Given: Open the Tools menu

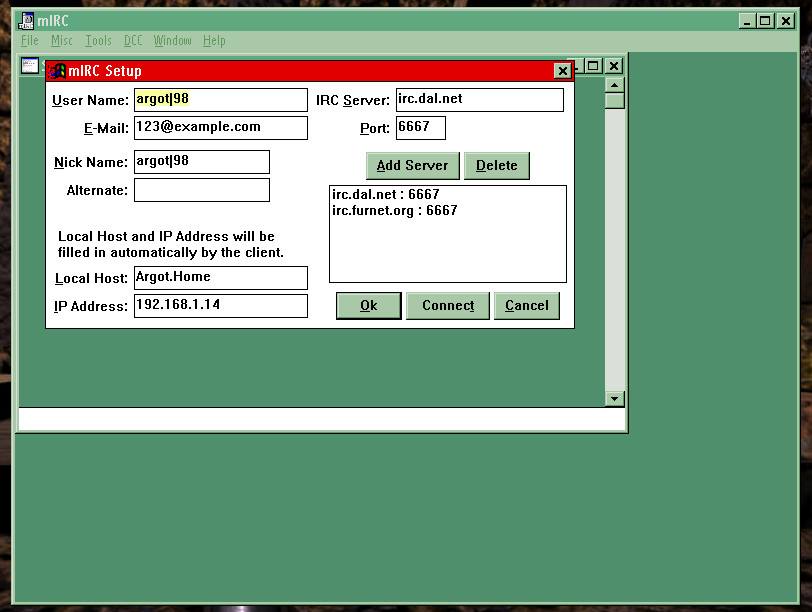Looking at the screenshot, I should coord(98,41).
